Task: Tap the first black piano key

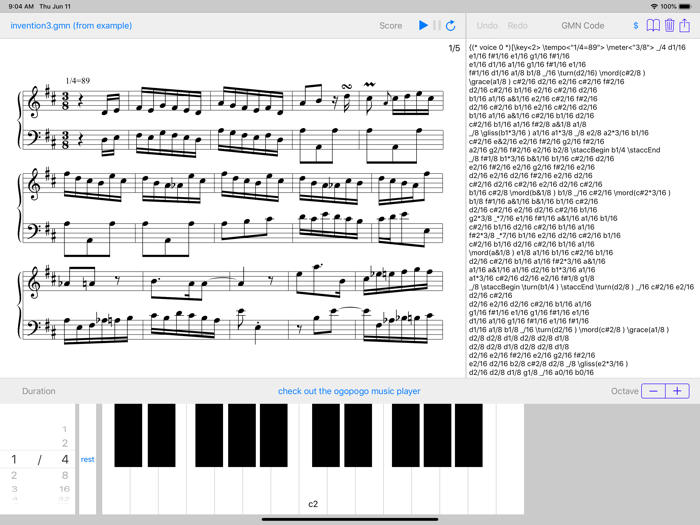Action: pos(128,435)
